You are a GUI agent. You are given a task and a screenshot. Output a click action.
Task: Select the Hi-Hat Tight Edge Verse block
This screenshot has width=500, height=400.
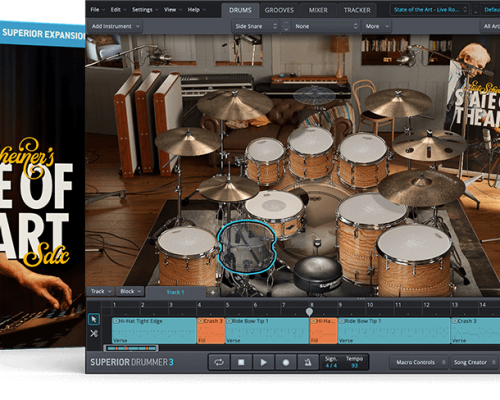(x=154, y=331)
